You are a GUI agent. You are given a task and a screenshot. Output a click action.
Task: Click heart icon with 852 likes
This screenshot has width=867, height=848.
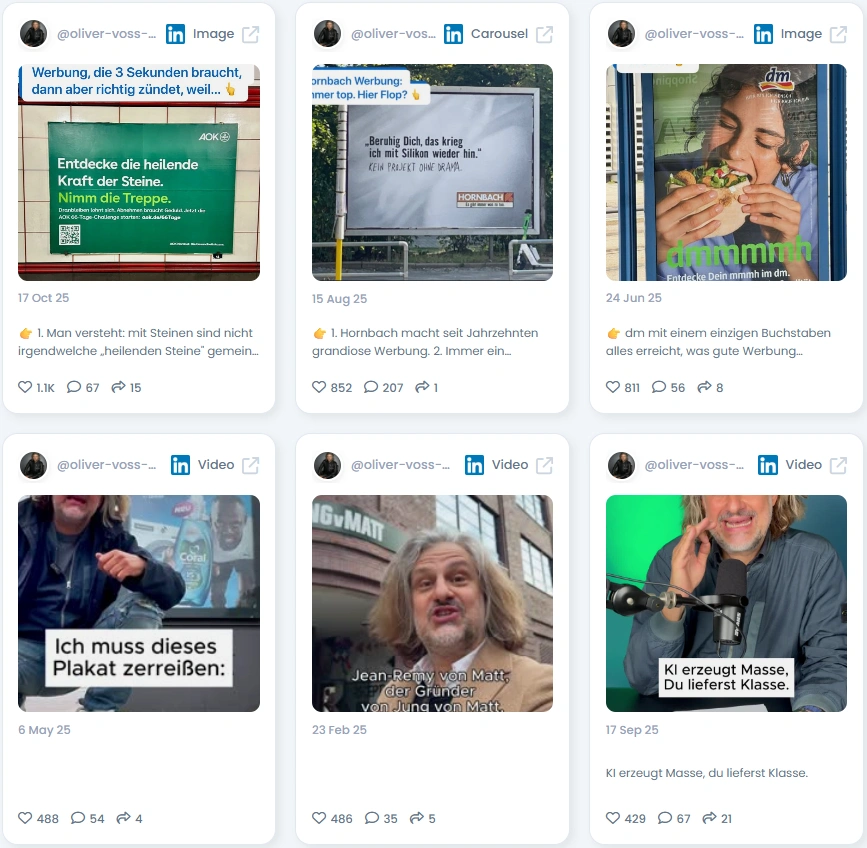[319, 387]
